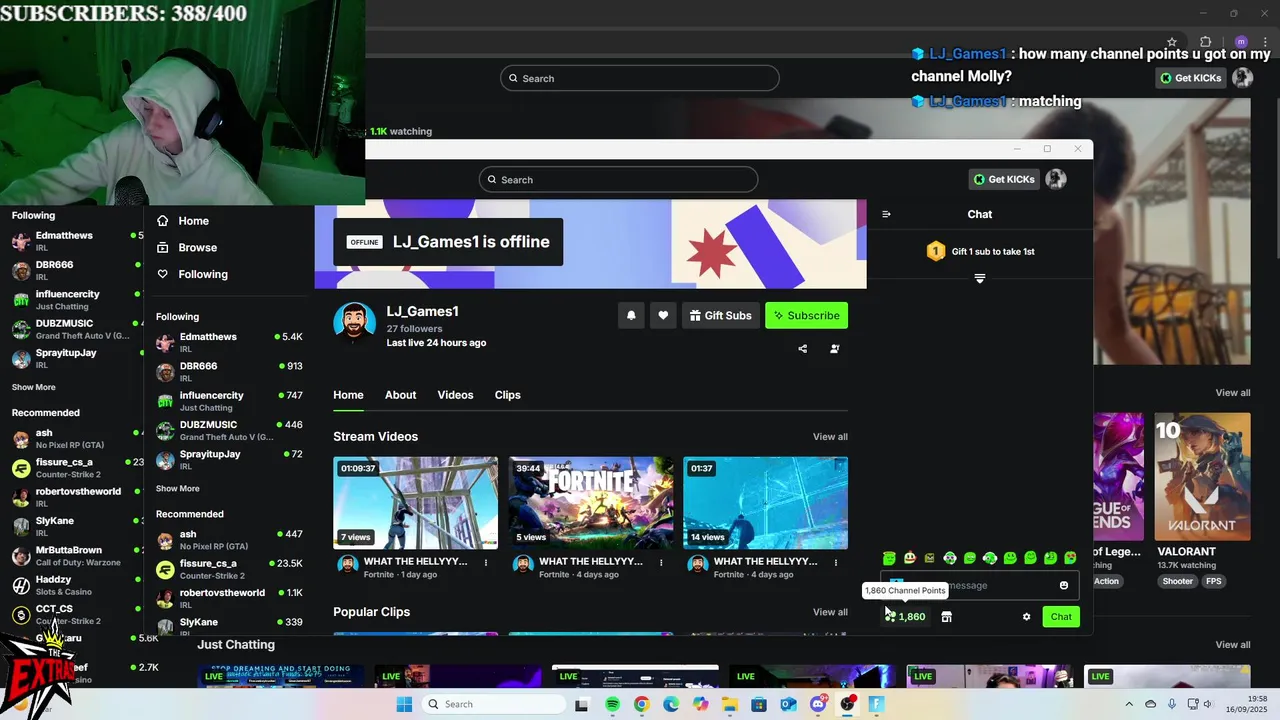Image resolution: width=1280 pixels, height=720 pixels.
Task: View all categories in background window
Action: (x=1233, y=393)
